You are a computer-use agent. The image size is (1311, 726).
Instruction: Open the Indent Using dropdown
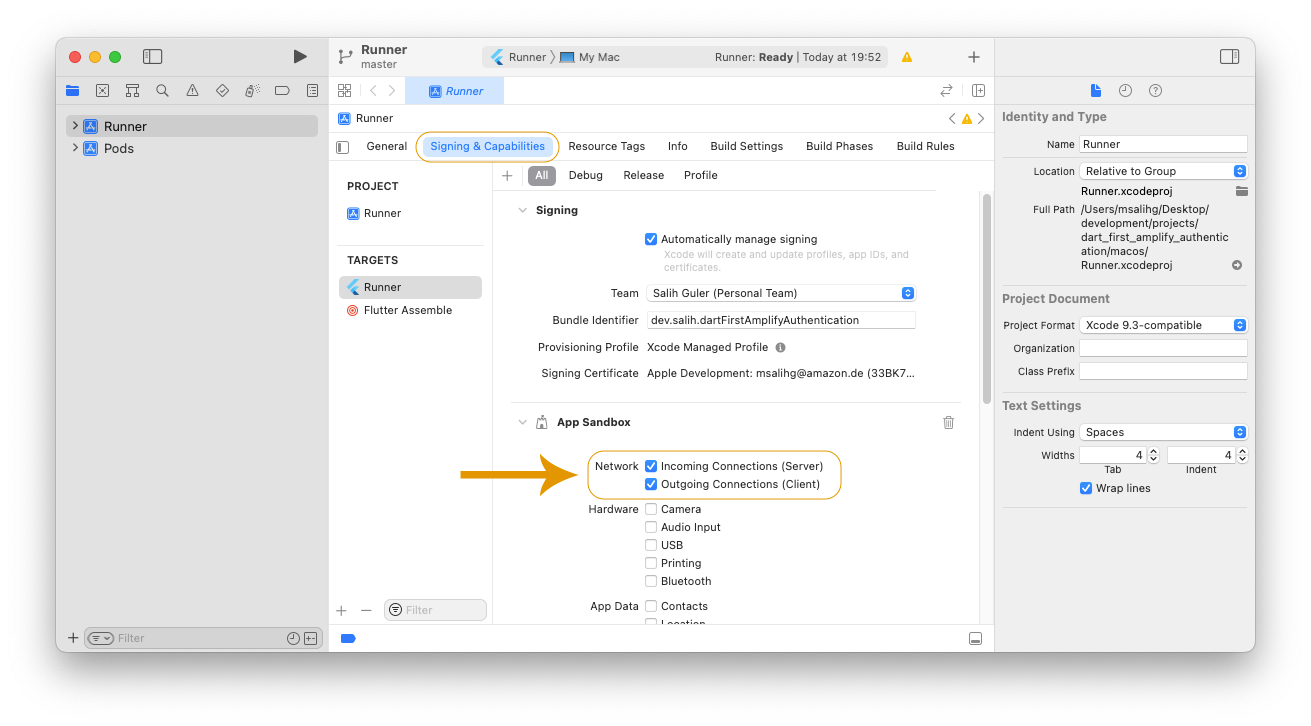coord(1164,432)
